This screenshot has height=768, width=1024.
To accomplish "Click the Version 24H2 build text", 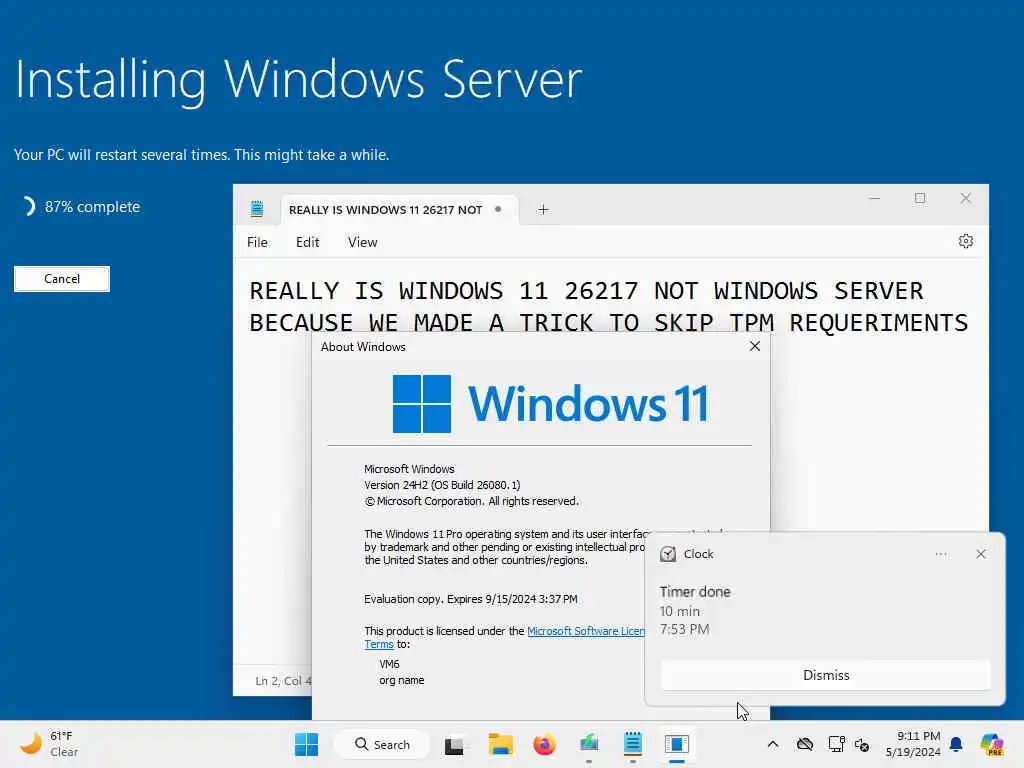I will coord(442,485).
